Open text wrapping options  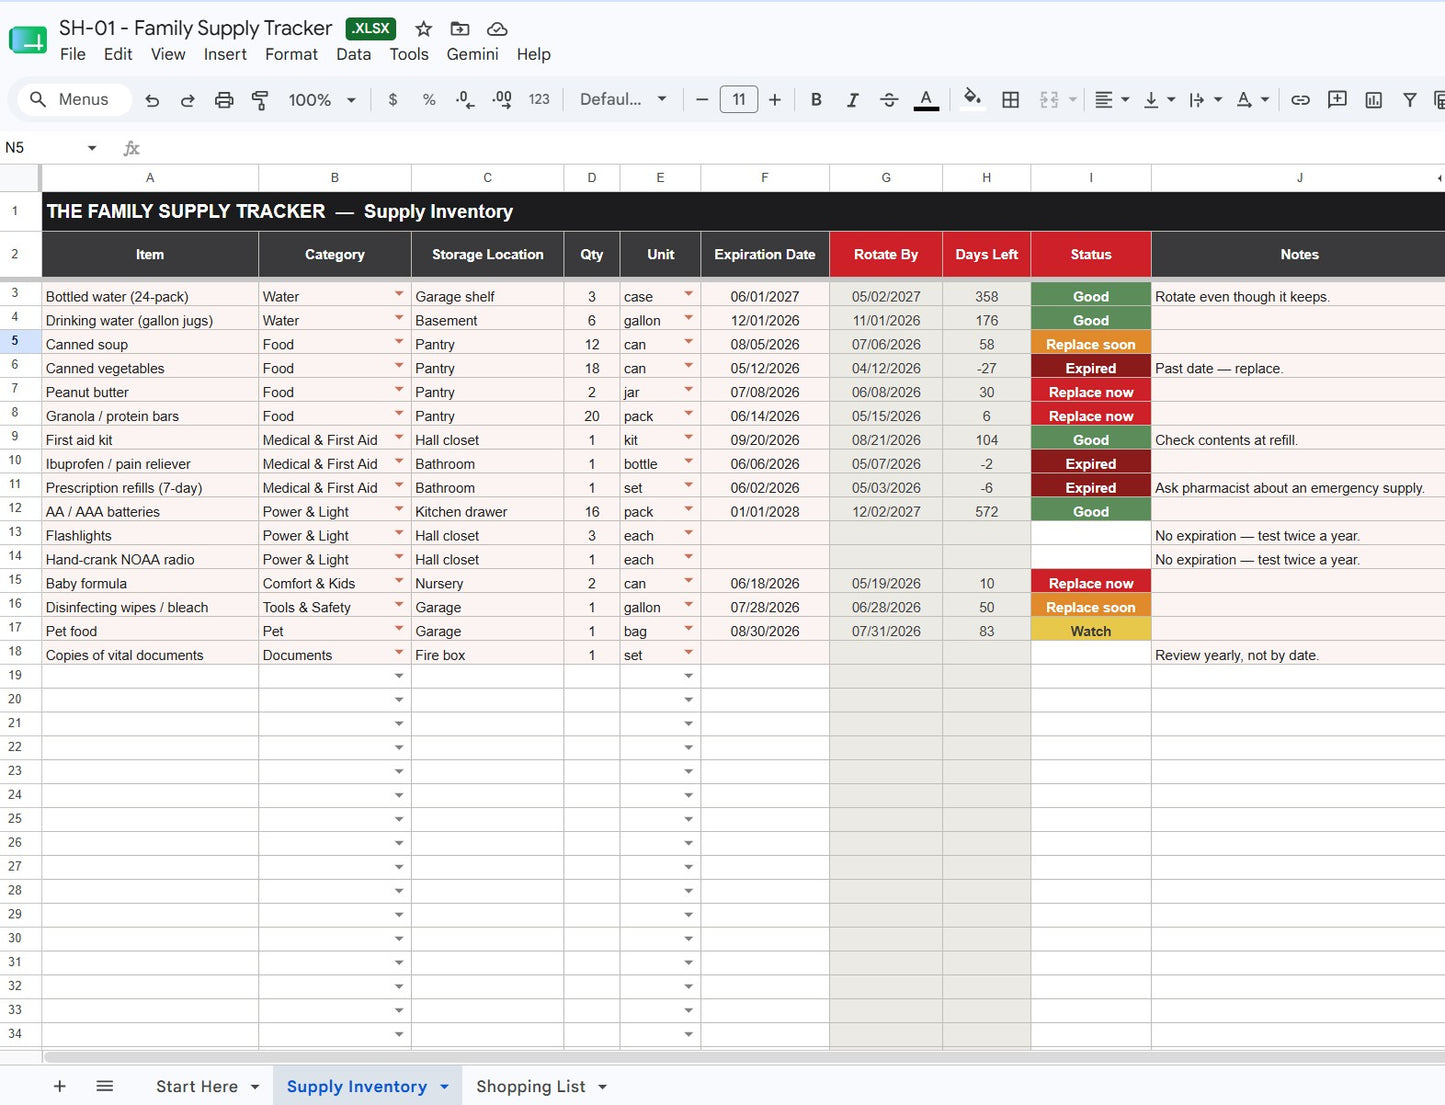(x=1205, y=100)
